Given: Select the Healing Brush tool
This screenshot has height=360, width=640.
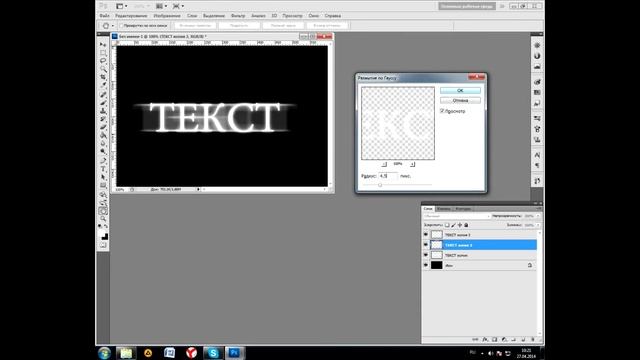Looking at the screenshot, I should 103,94.
